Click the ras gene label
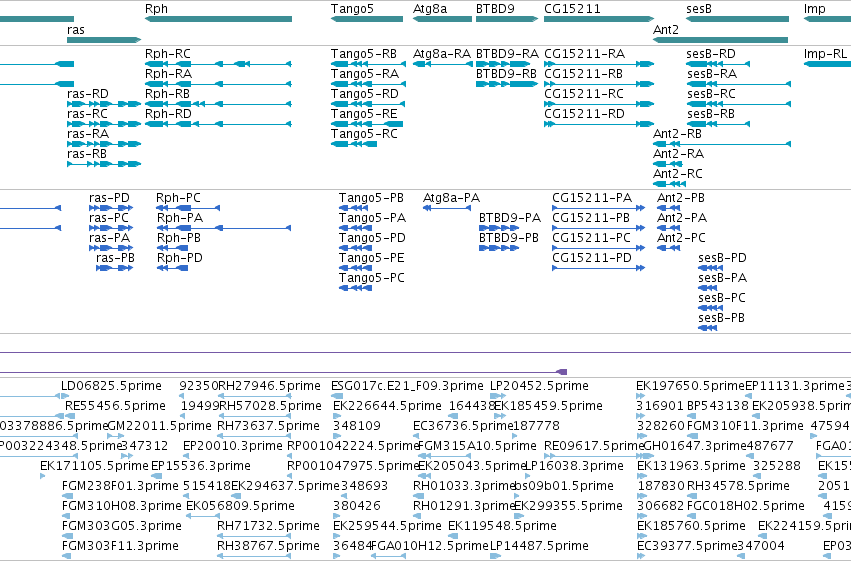 [x=76, y=30]
